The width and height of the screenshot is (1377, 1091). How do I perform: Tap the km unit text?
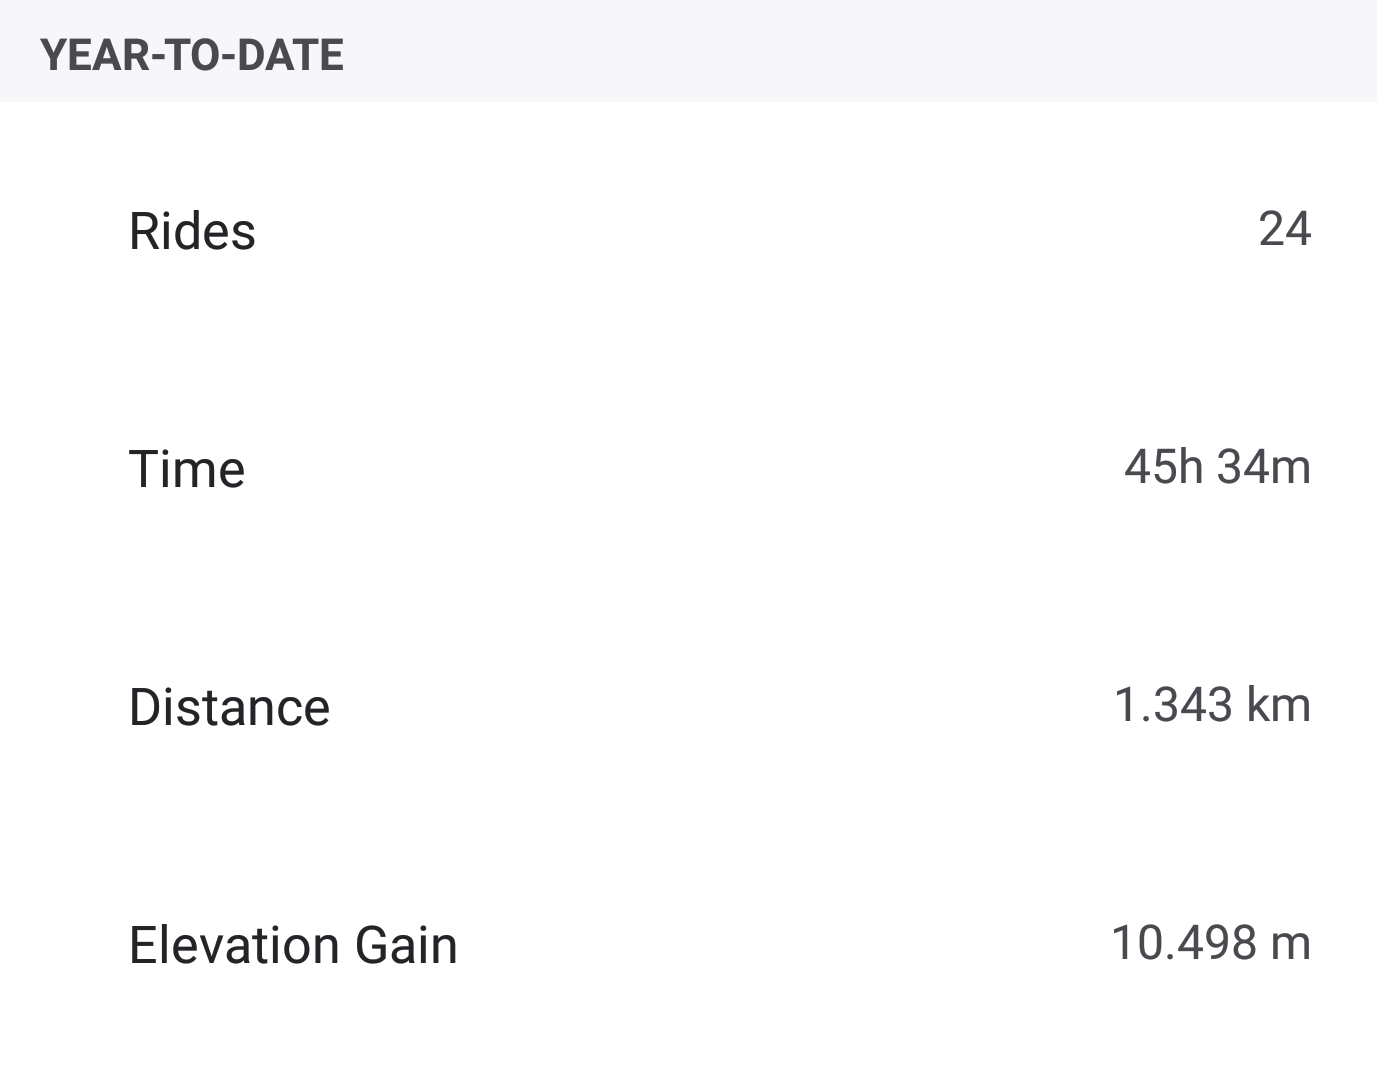(x=1279, y=705)
